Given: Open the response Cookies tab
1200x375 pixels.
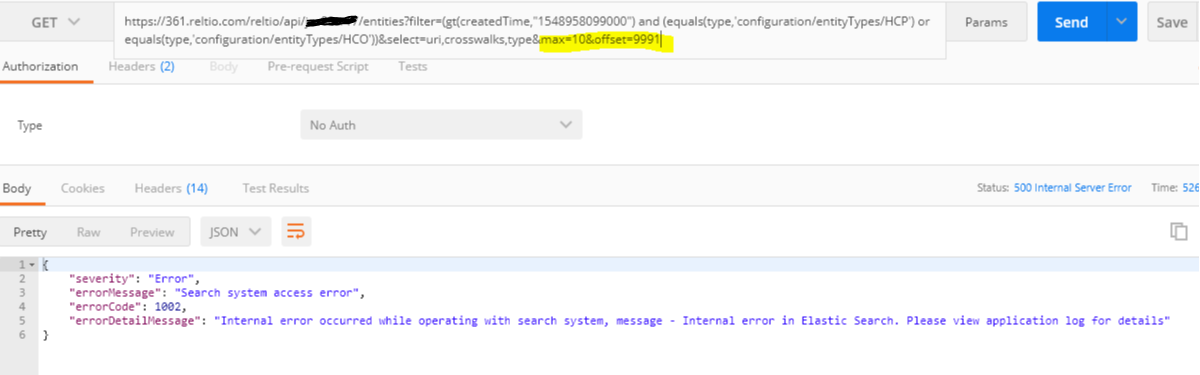Looking at the screenshot, I should click(83, 188).
